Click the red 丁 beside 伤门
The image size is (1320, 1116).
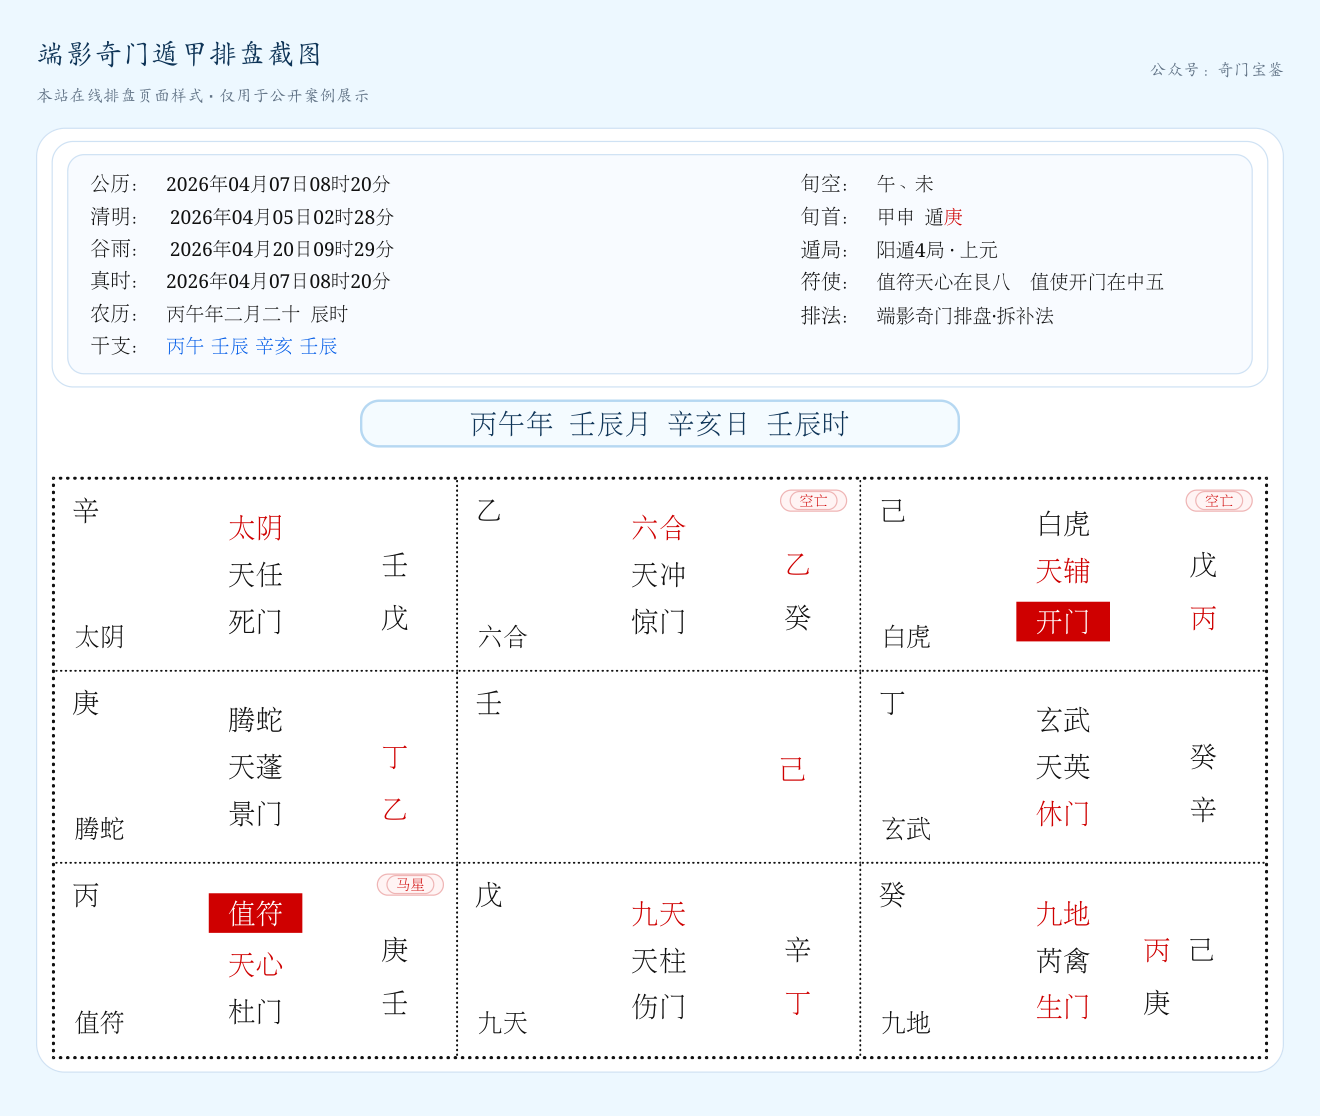(797, 1003)
